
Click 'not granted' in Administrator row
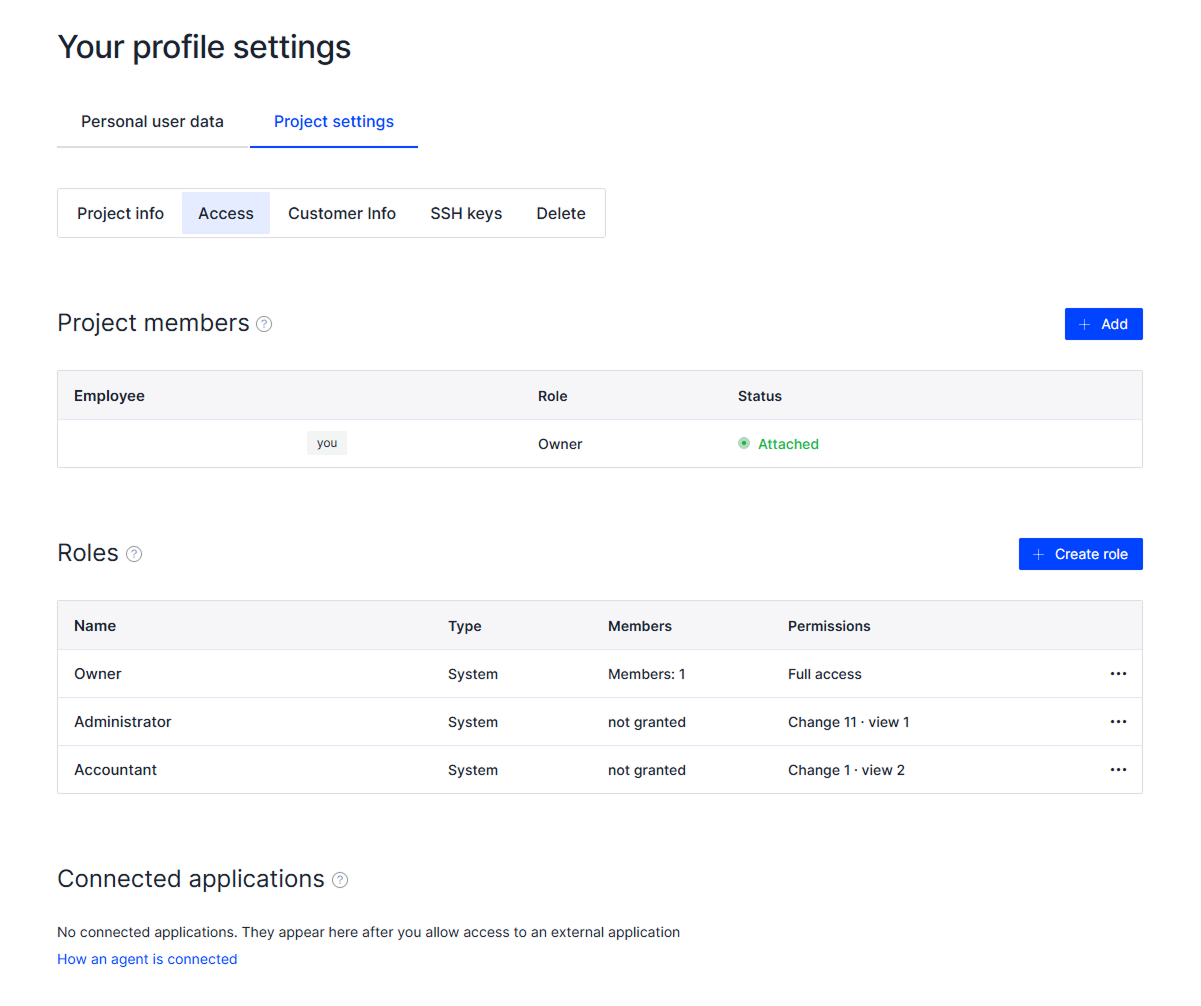(x=647, y=722)
